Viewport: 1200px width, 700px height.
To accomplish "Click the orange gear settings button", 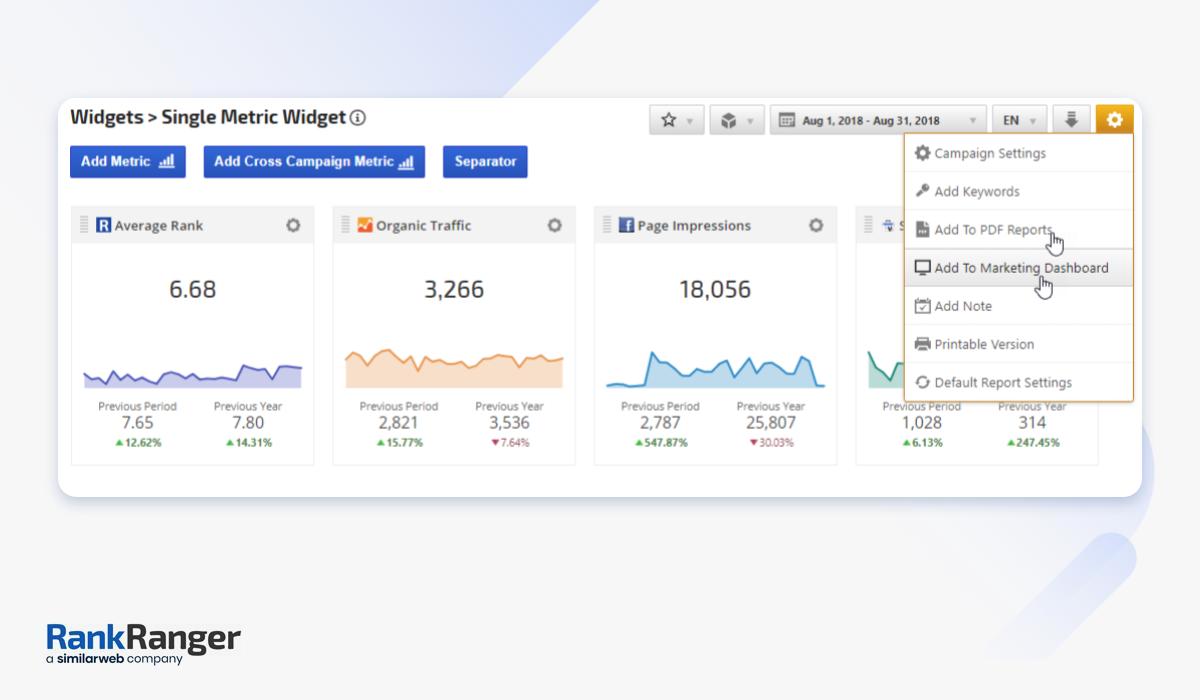I will pyautogui.click(x=1114, y=120).
